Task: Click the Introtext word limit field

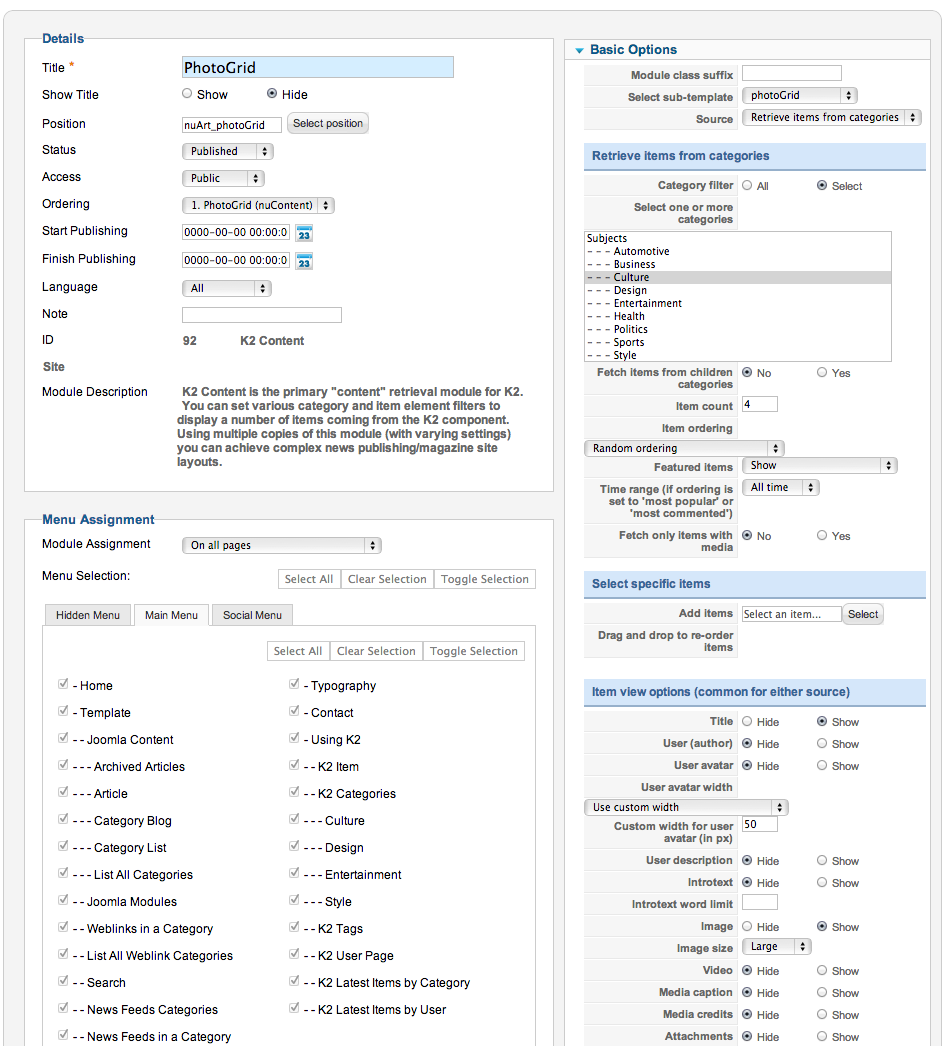Action: click(x=760, y=903)
